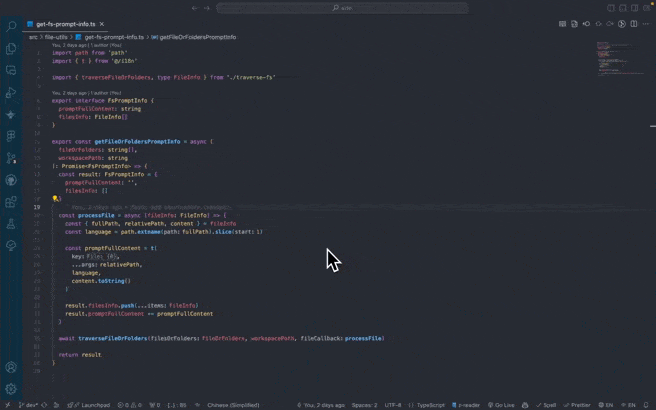
Task: Change the UTF-8 file encoding
Action: [x=393, y=405]
